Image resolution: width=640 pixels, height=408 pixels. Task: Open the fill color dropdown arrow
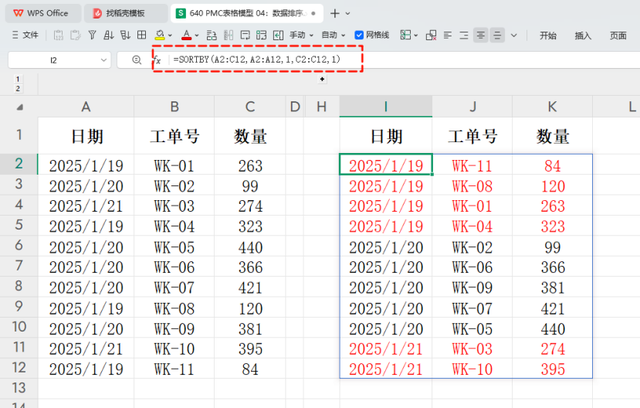pos(170,35)
